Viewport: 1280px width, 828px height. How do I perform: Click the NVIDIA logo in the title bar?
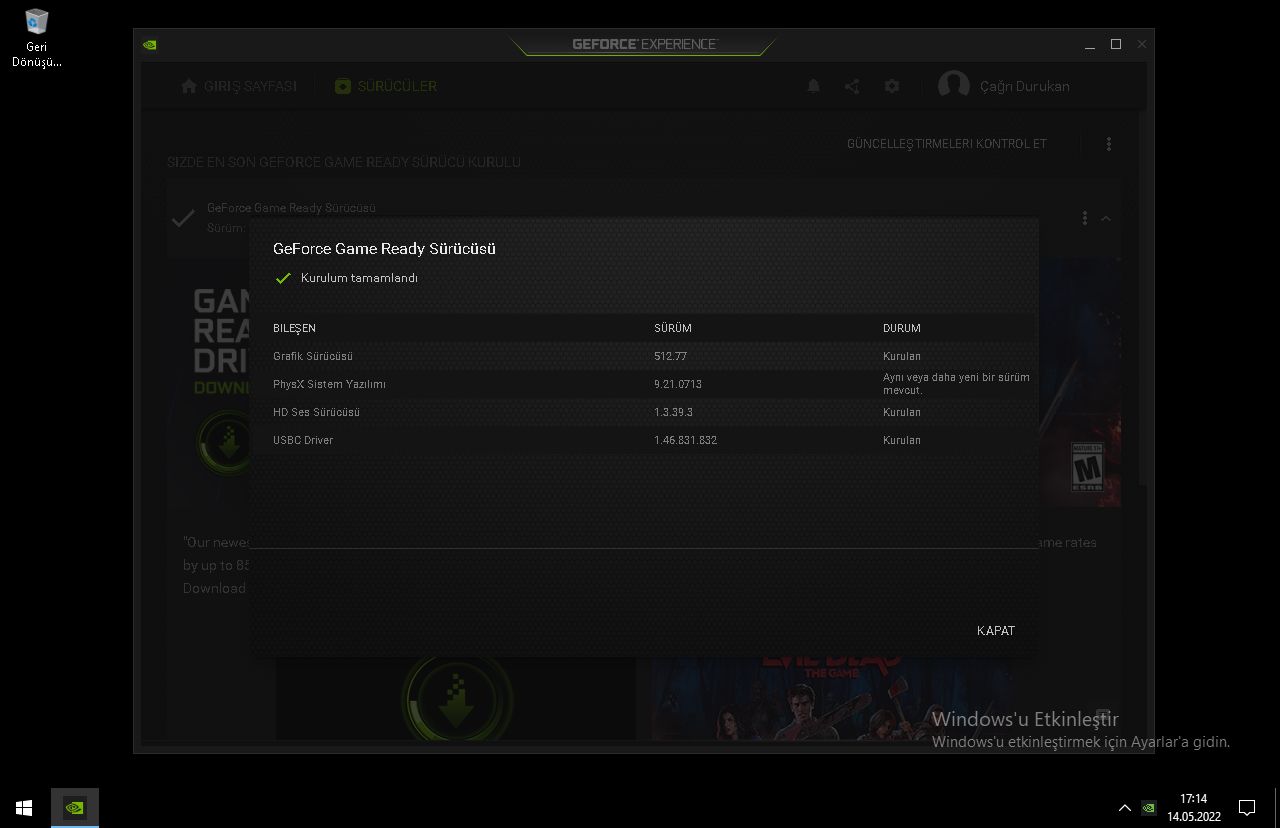[150, 44]
